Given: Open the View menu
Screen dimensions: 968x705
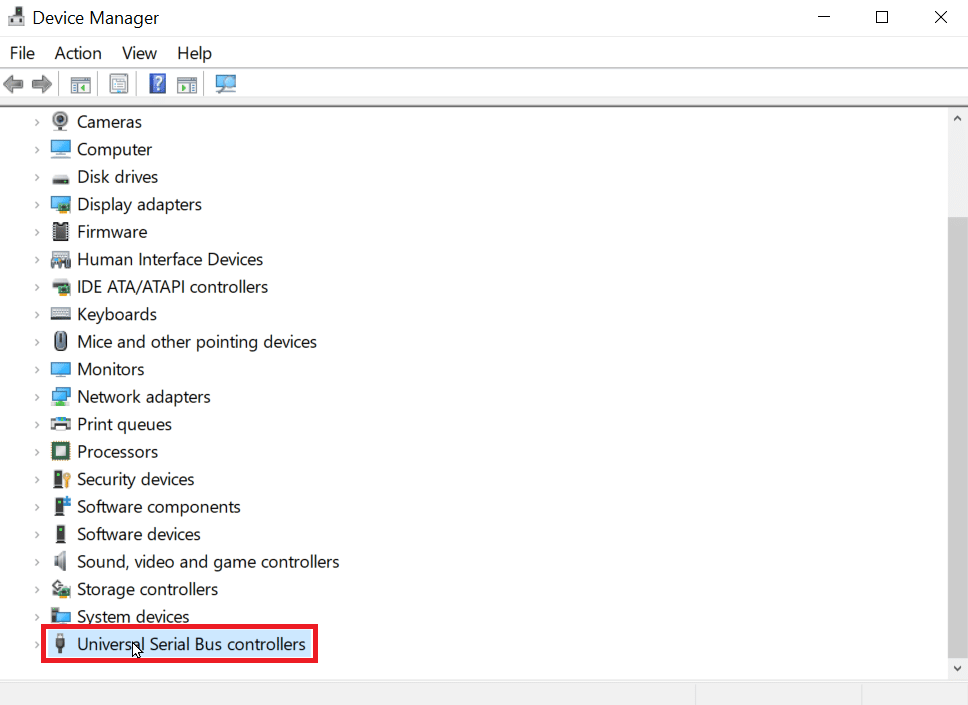Looking at the screenshot, I should (139, 53).
